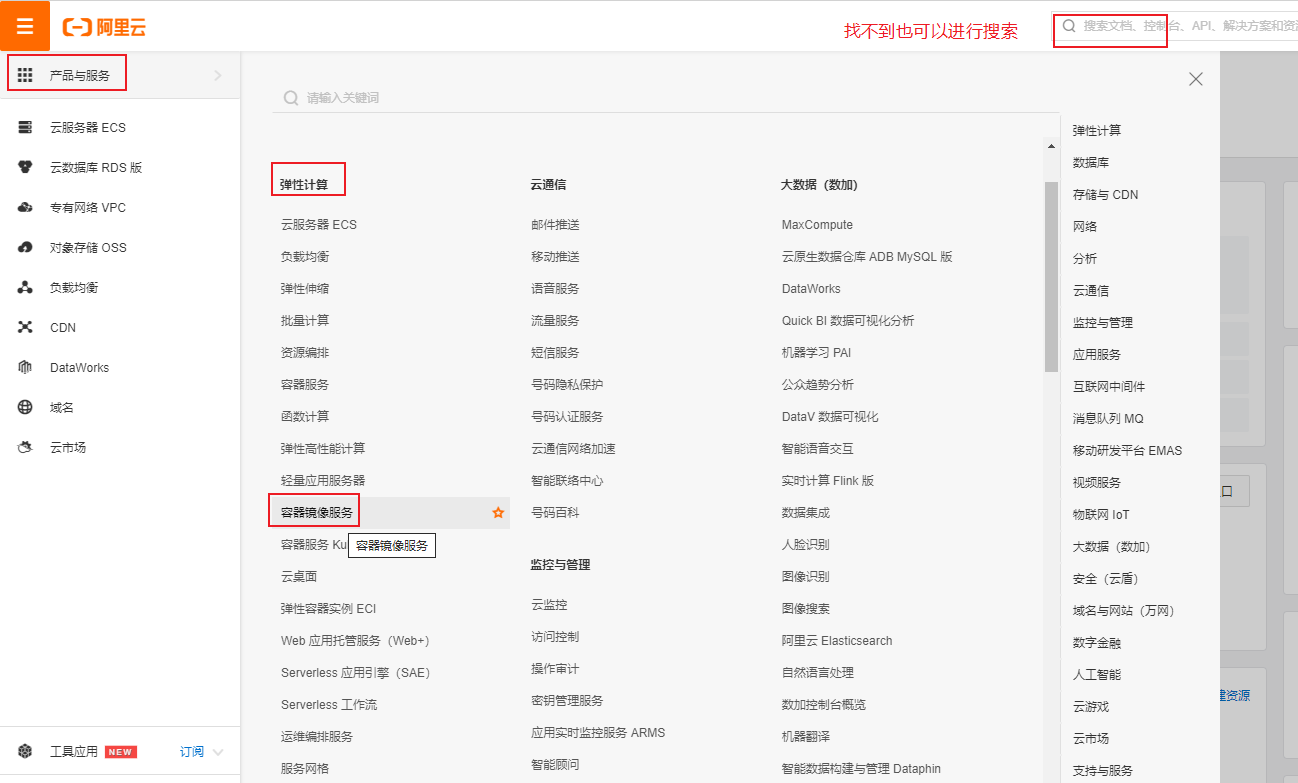This screenshot has width=1298, height=783.
Task: Open DataWorks from the sidebar
Action: pos(80,367)
